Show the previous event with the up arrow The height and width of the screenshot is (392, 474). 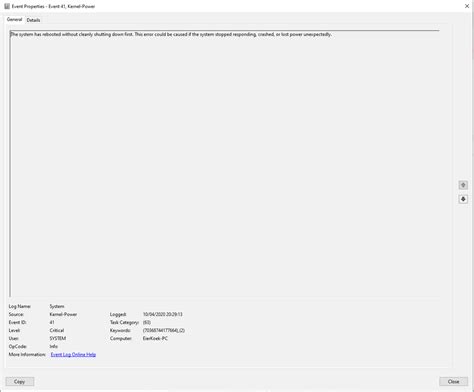click(x=463, y=185)
